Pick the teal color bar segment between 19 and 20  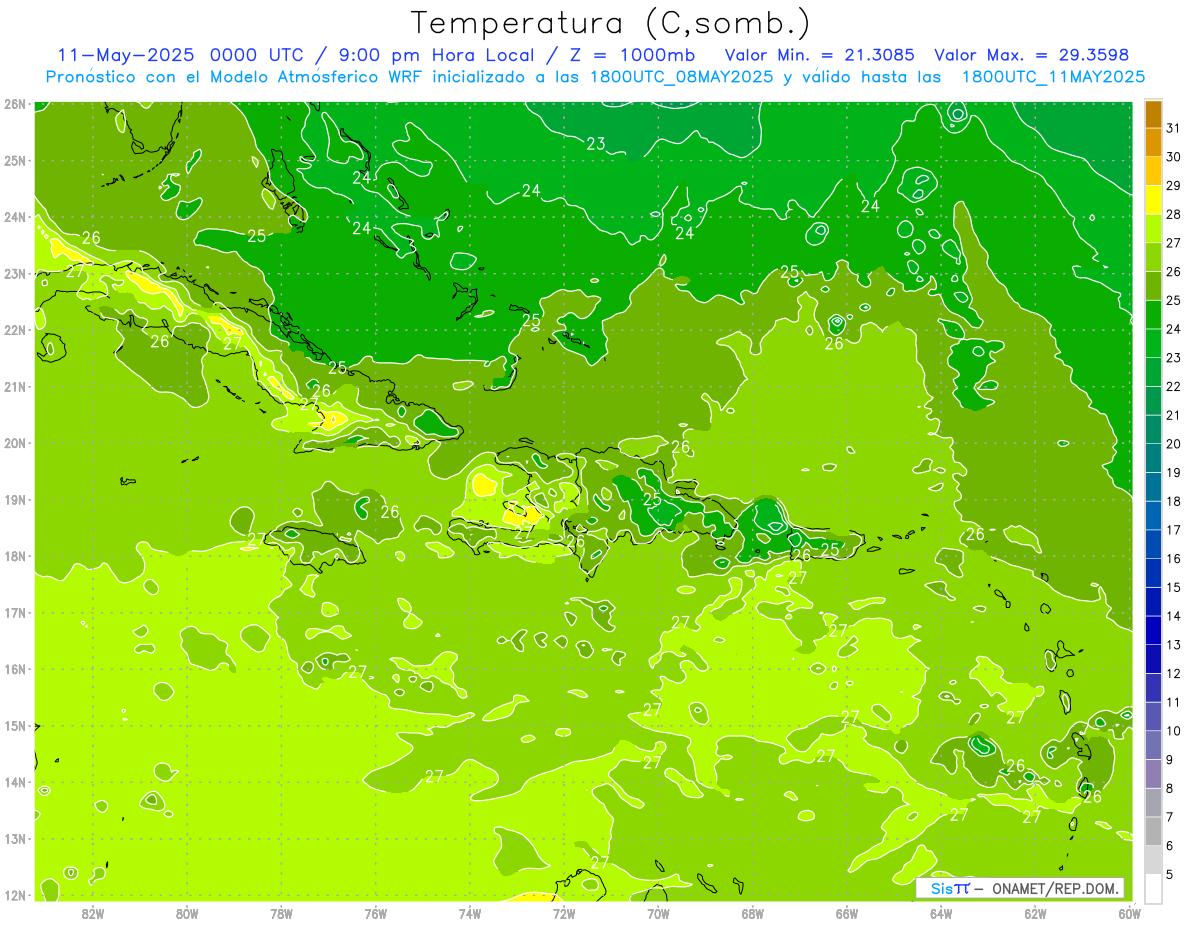1153,458
